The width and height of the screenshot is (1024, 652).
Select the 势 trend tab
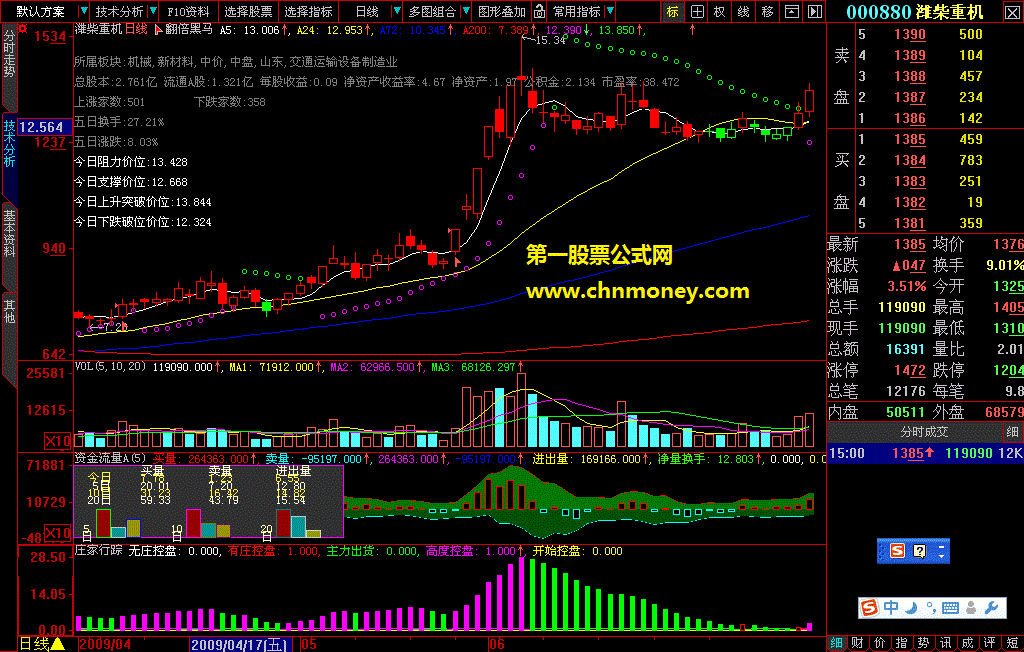923,643
